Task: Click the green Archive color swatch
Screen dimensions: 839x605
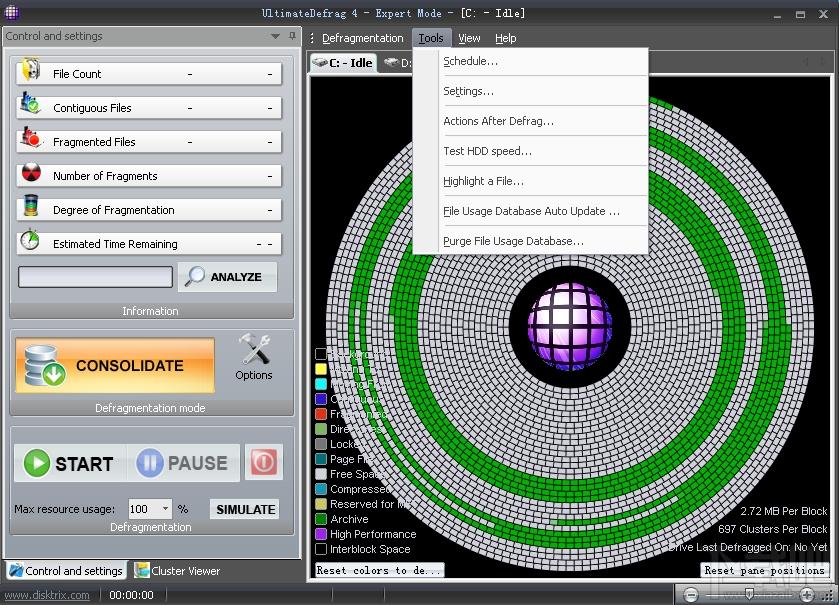Action: [x=321, y=519]
